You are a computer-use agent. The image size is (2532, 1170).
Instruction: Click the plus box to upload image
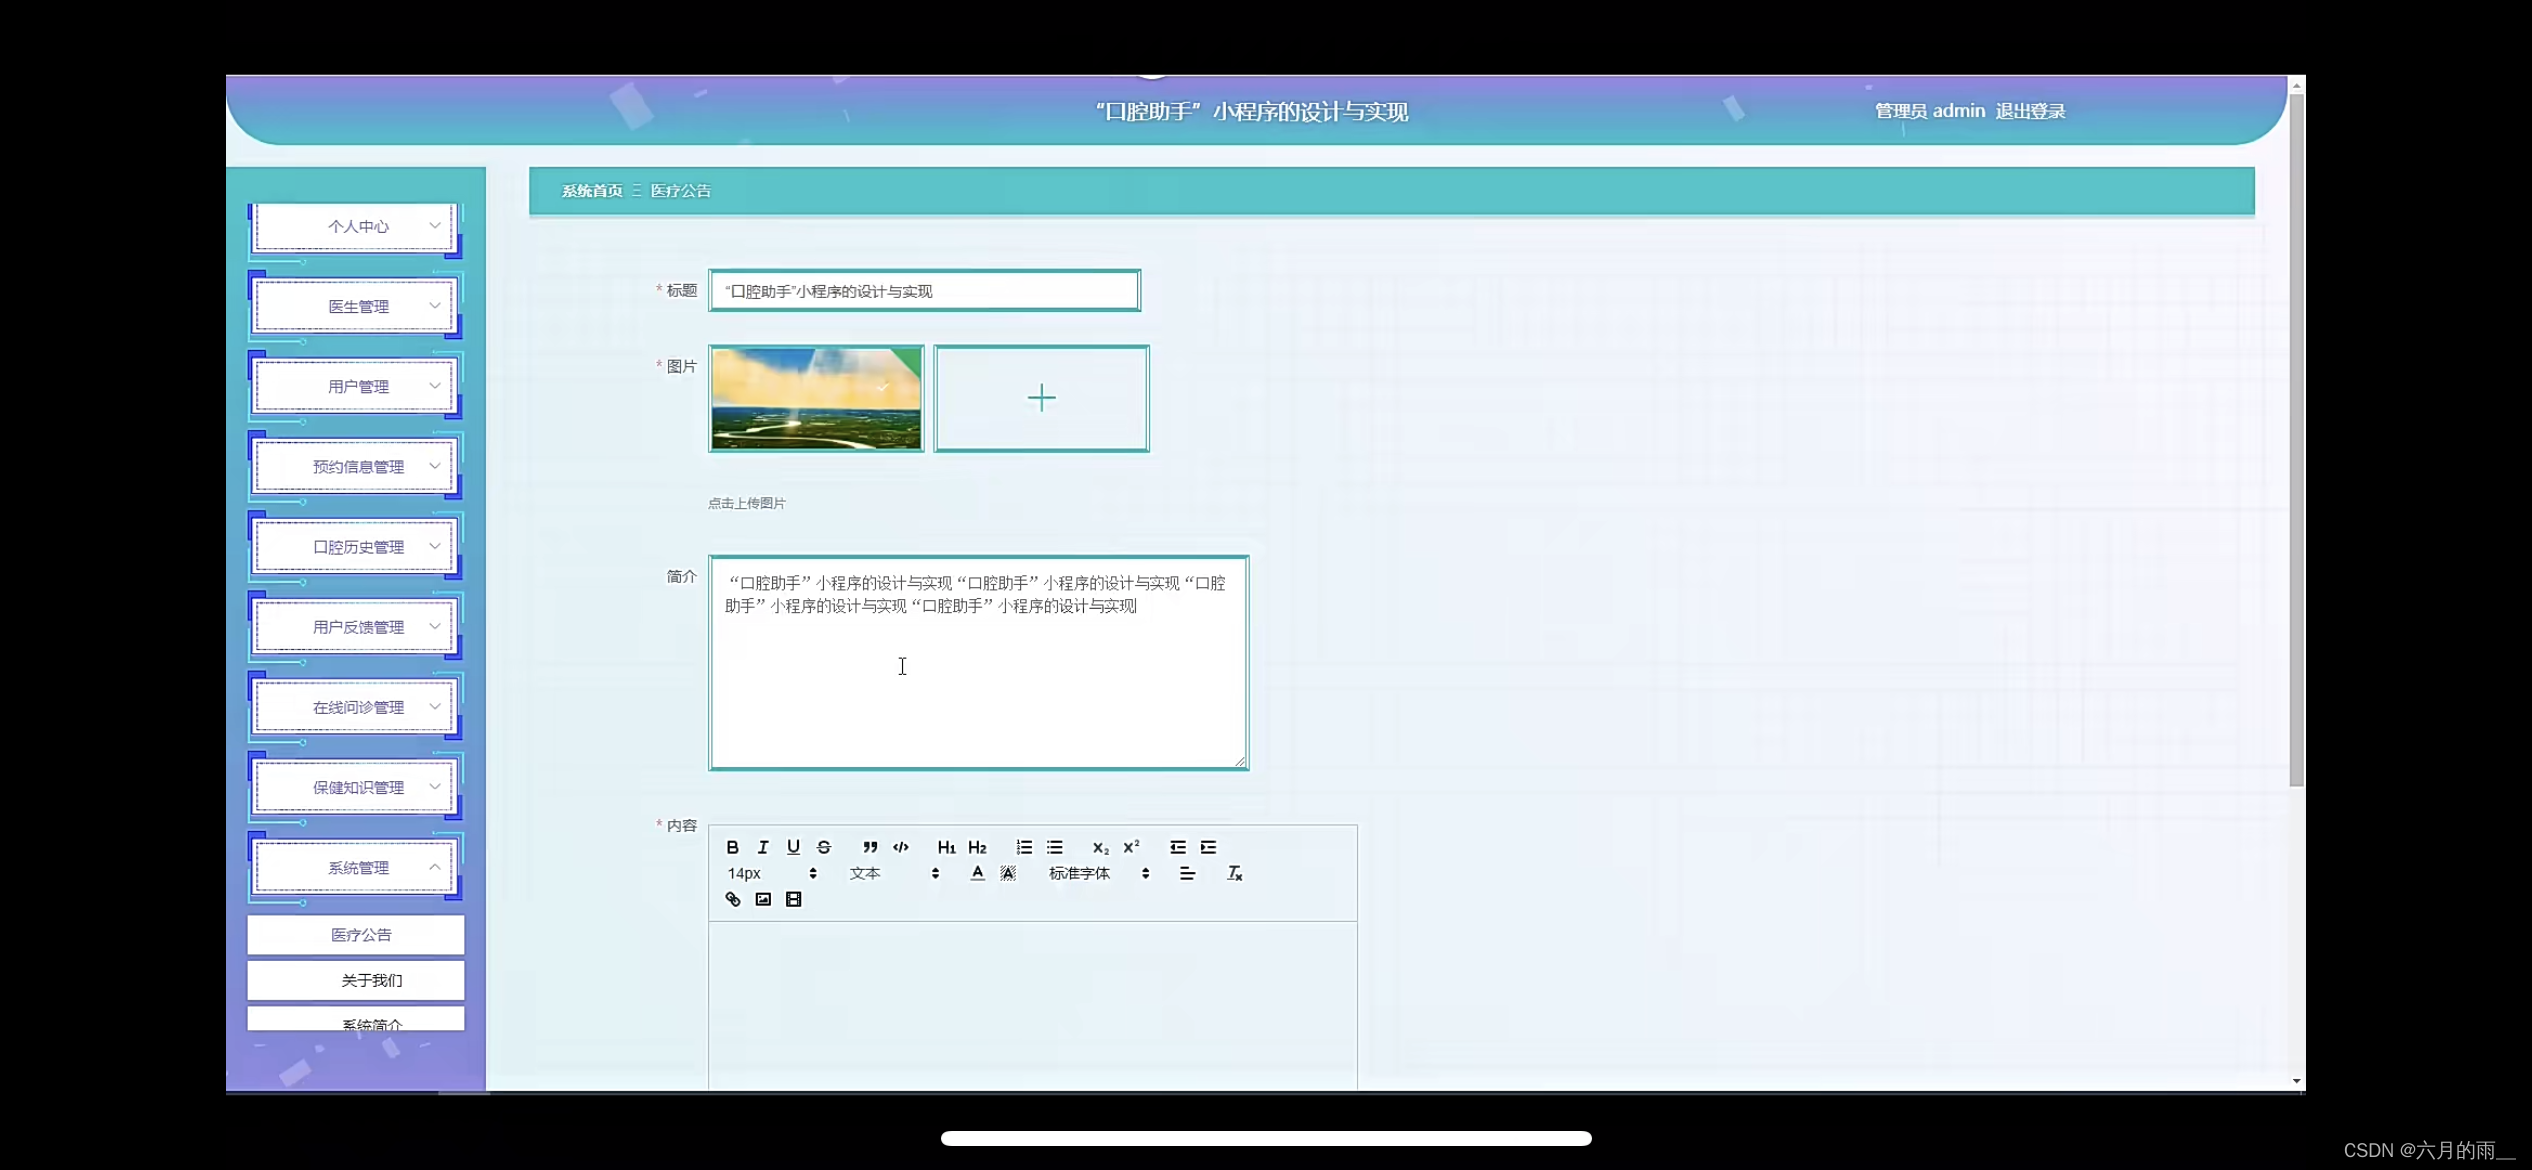(1041, 398)
